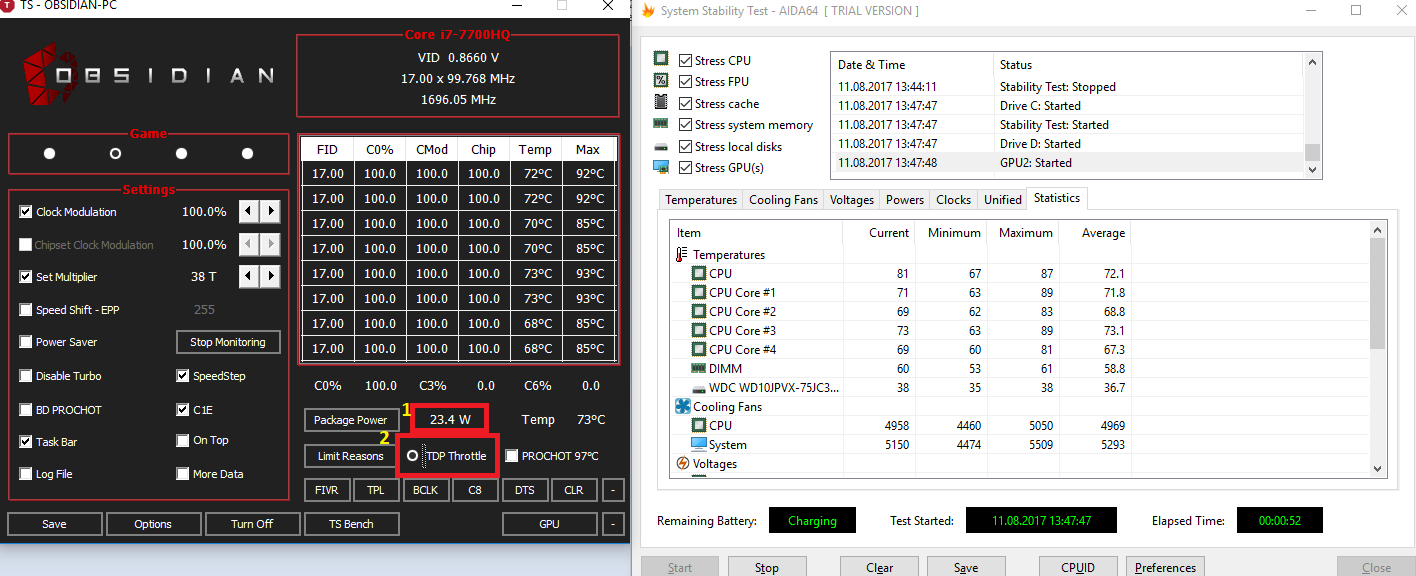1416x576 pixels.
Task: Disable the SpeedStep checkbox
Action: pos(183,376)
